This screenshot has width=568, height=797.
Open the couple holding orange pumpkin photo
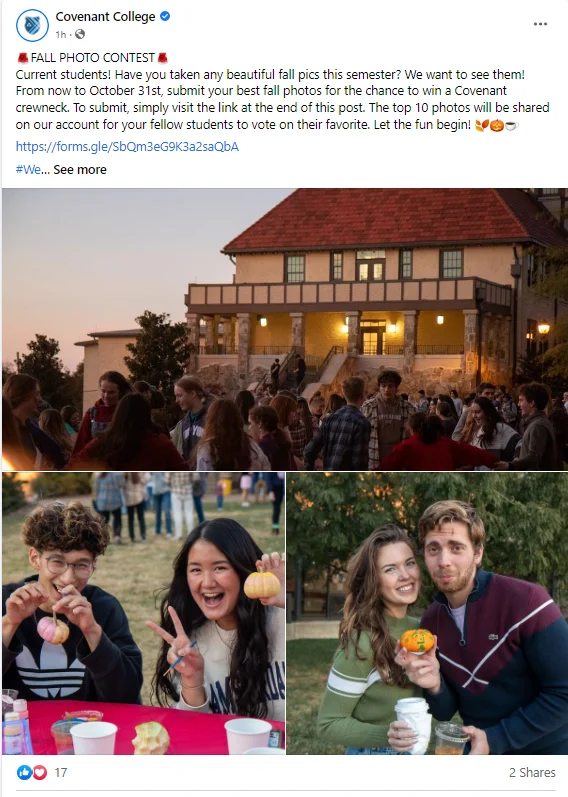[427, 613]
